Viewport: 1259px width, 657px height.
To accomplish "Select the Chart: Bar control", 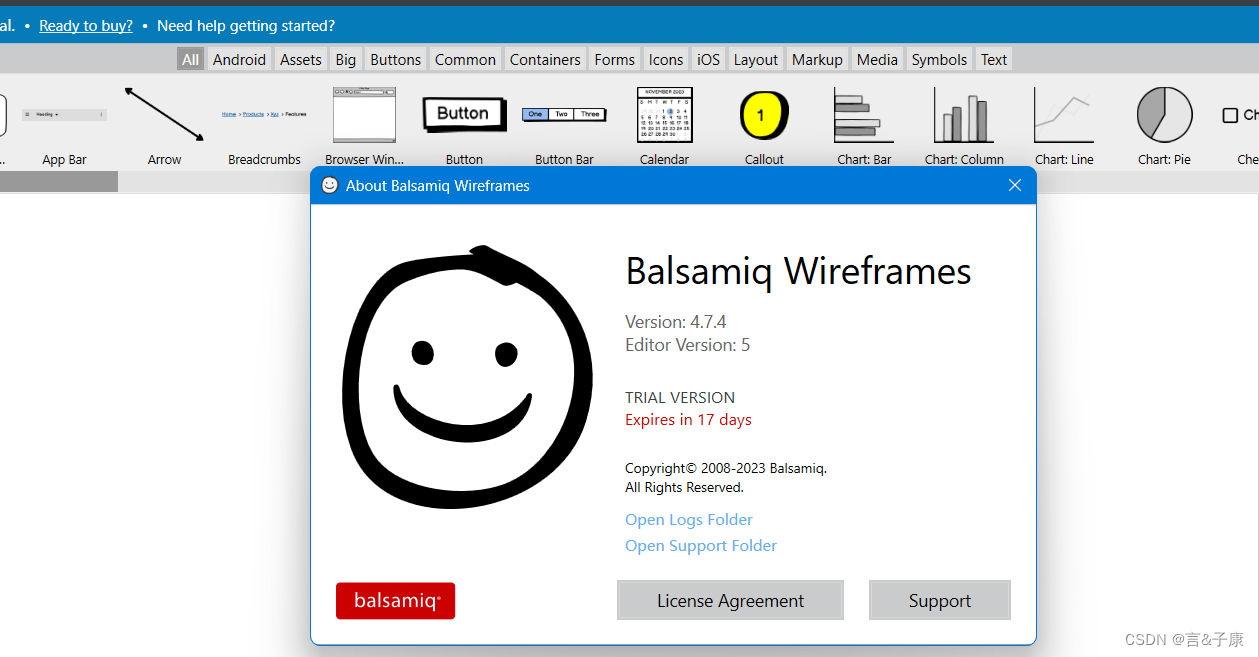I will pos(863,114).
